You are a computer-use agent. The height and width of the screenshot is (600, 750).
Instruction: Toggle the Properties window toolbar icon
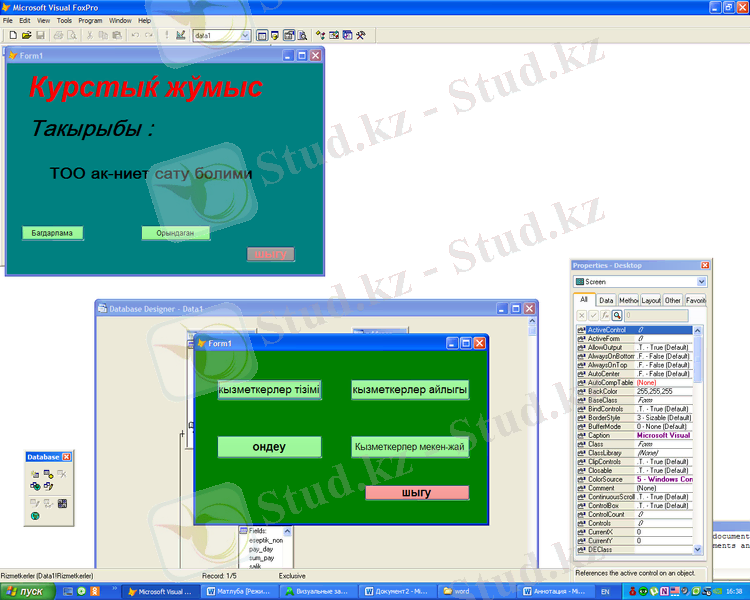289,35
